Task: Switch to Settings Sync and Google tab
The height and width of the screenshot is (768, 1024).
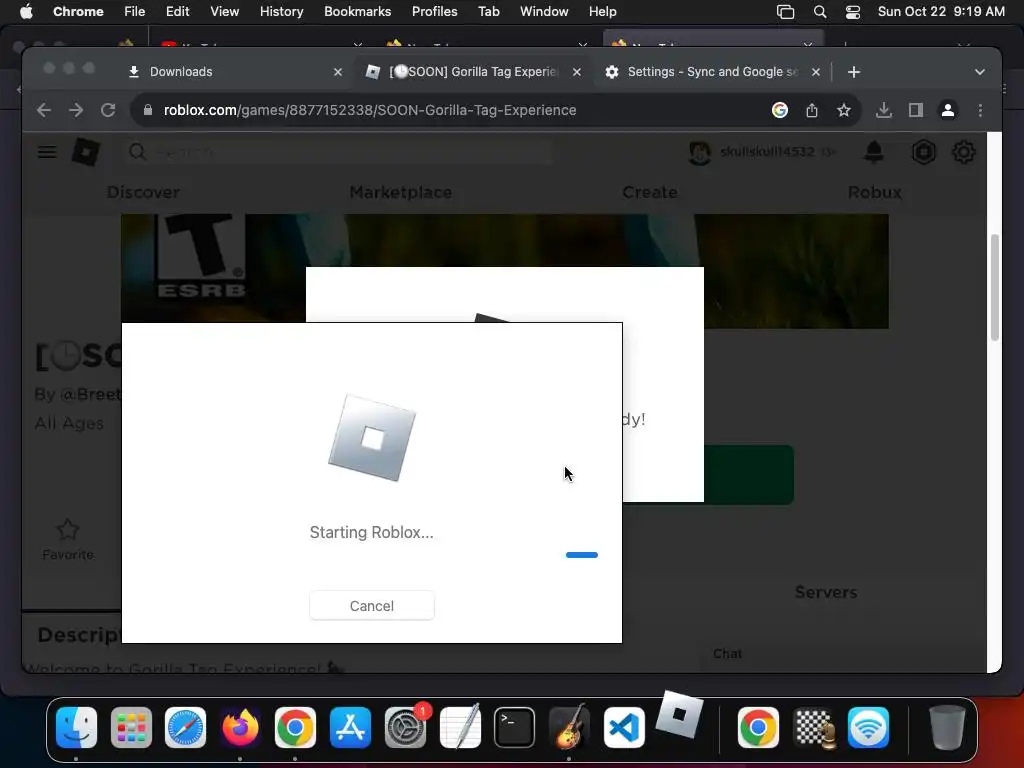Action: click(x=712, y=72)
